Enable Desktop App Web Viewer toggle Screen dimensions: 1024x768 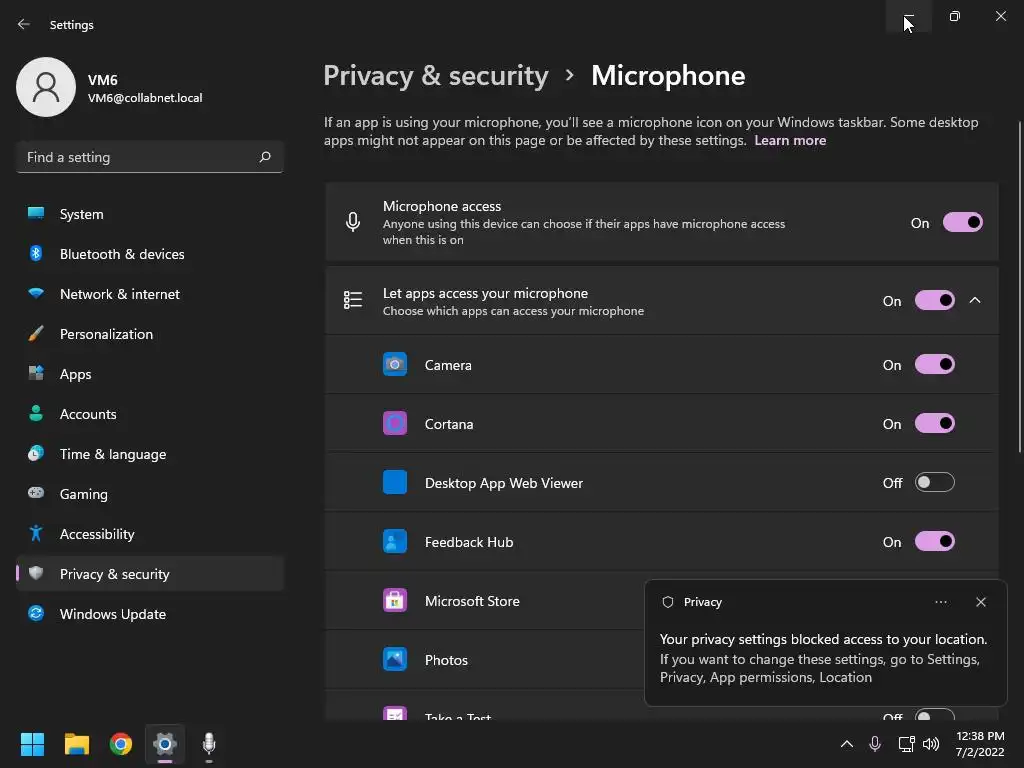(934, 483)
